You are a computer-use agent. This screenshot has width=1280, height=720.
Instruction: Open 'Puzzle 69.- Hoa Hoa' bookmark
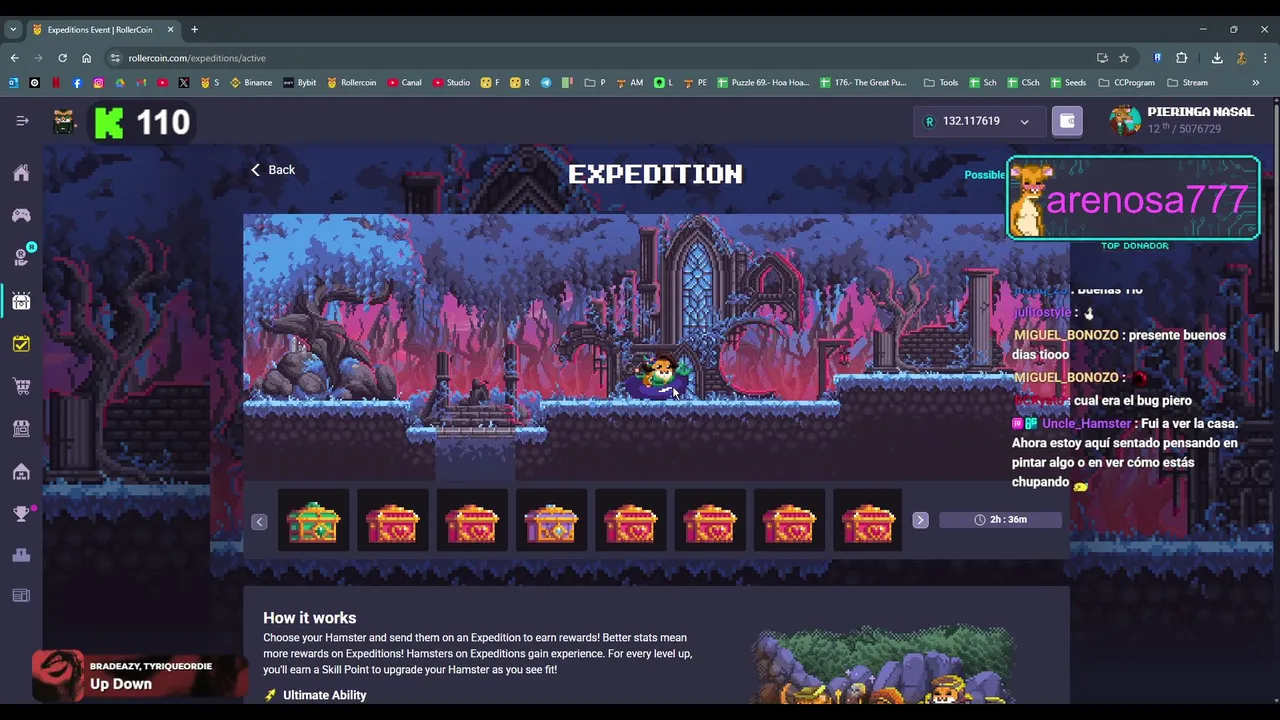point(764,83)
